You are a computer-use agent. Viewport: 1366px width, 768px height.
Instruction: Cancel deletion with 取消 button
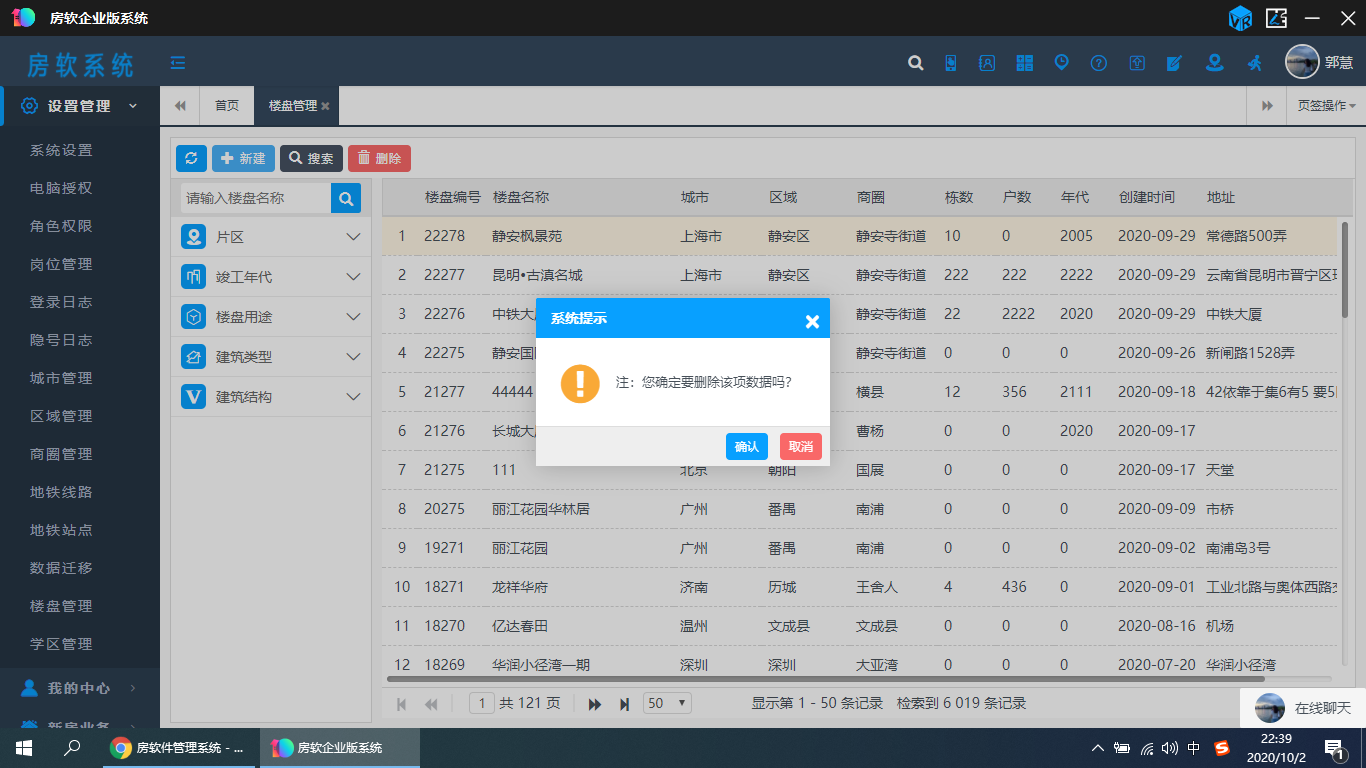coord(801,446)
